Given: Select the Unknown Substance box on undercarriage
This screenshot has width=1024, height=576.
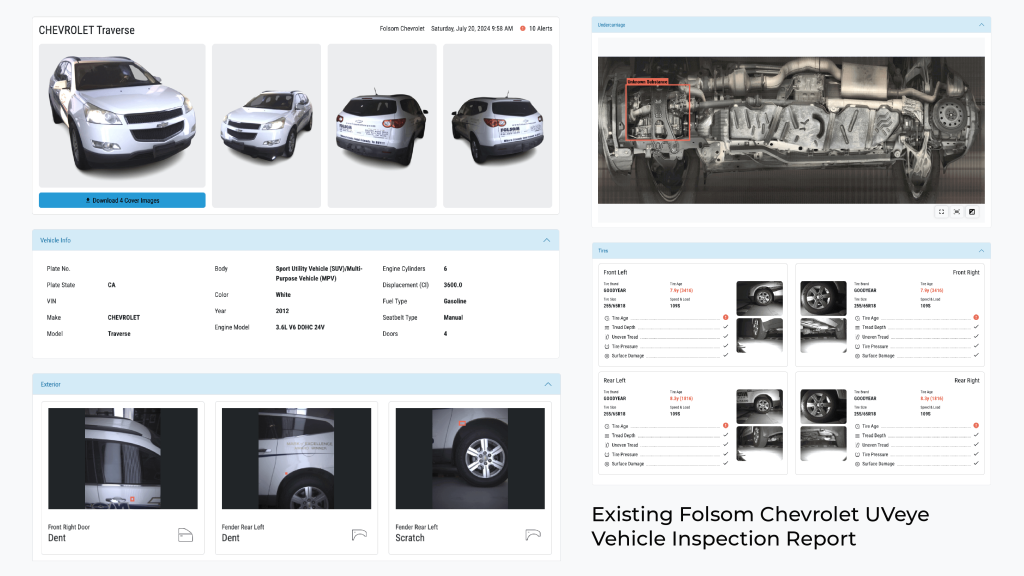Looking at the screenshot, I should 658,110.
